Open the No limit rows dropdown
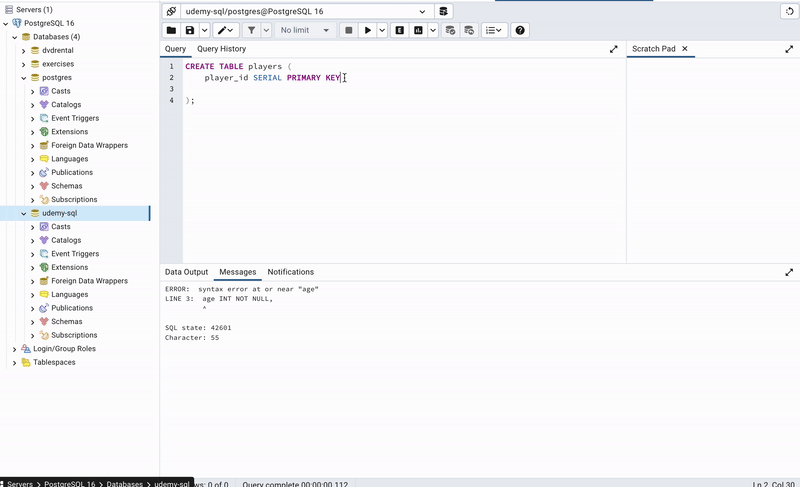This screenshot has height=487, width=800. pos(305,30)
